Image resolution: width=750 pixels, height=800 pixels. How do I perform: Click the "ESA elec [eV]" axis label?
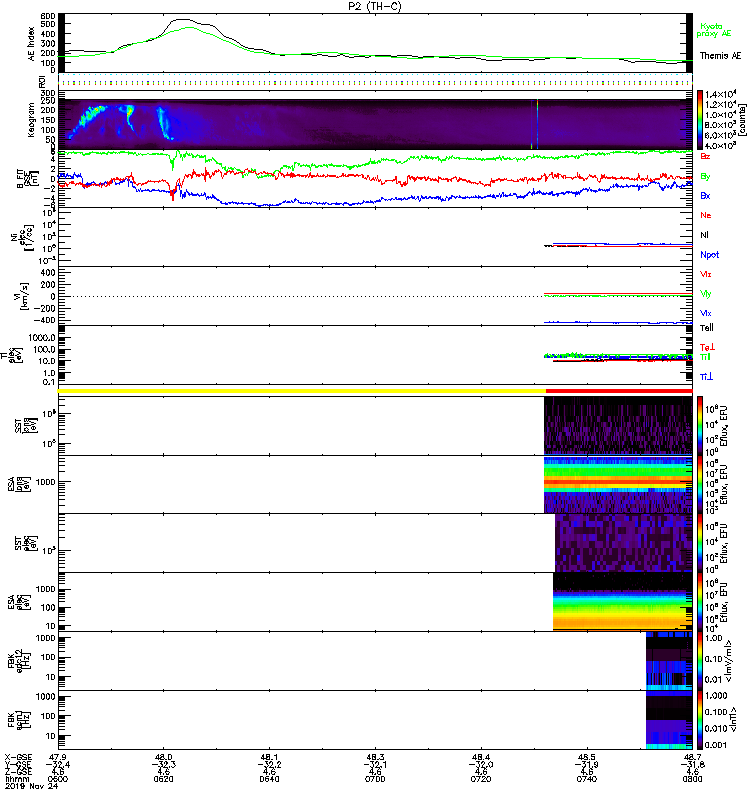[20, 603]
